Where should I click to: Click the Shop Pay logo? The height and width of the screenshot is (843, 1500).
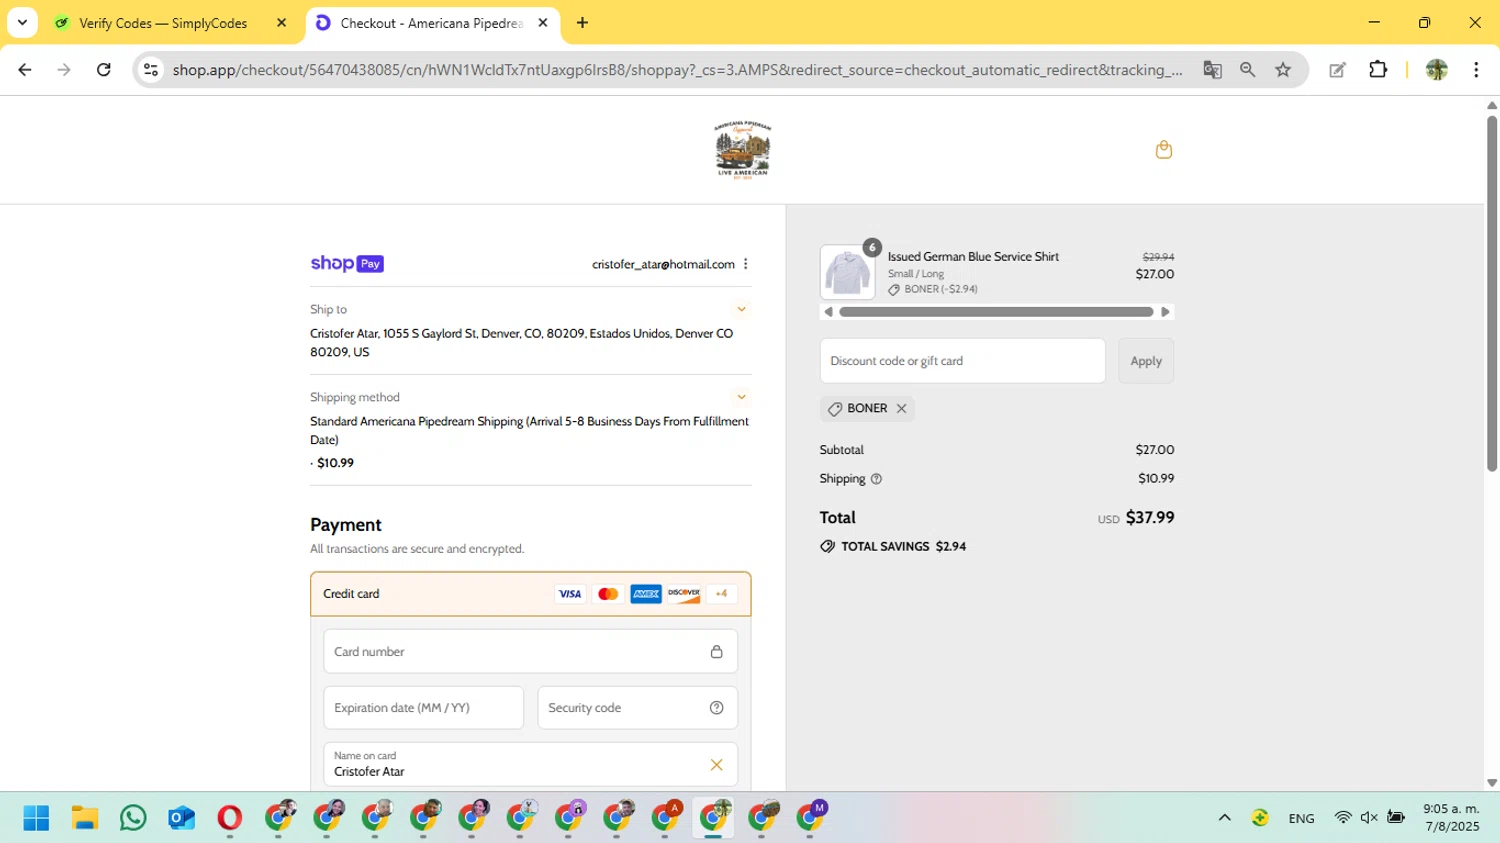pyautogui.click(x=347, y=264)
